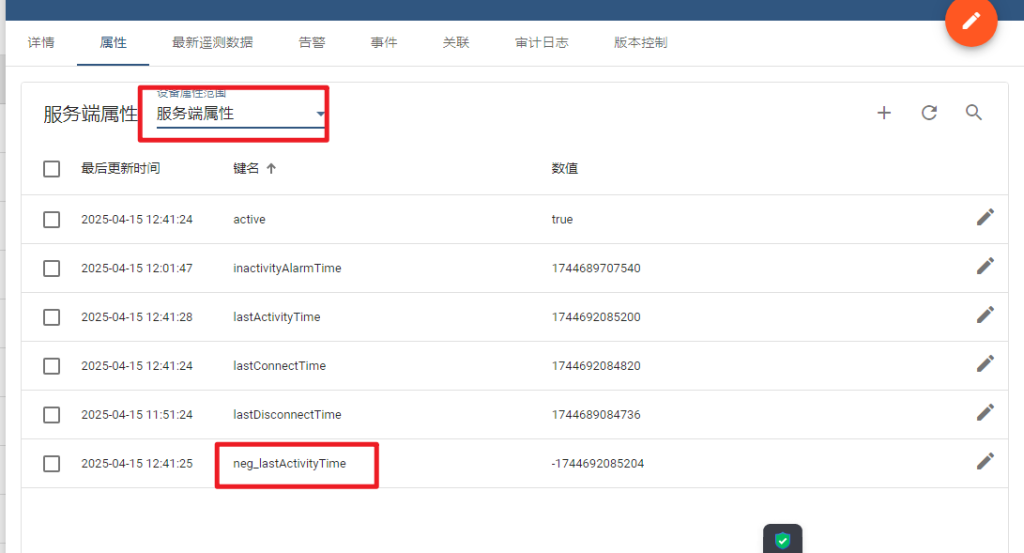Click the value true

coord(562,219)
